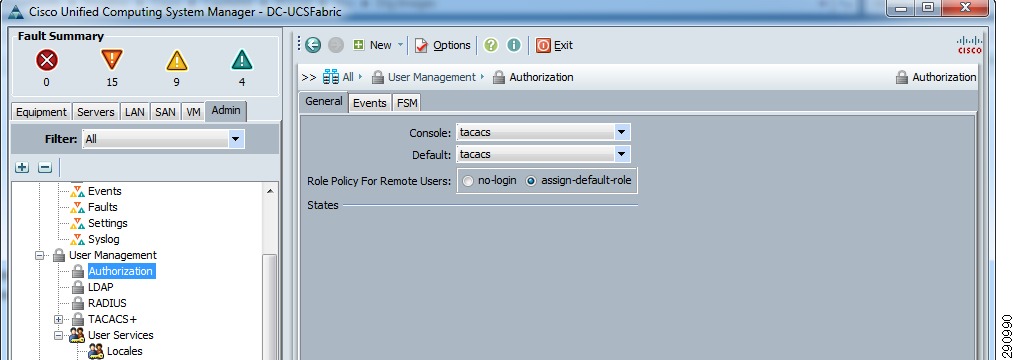This screenshot has height=360, width=1013.
Task: Open the Filter dropdown set to All
Action: [163, 139]
